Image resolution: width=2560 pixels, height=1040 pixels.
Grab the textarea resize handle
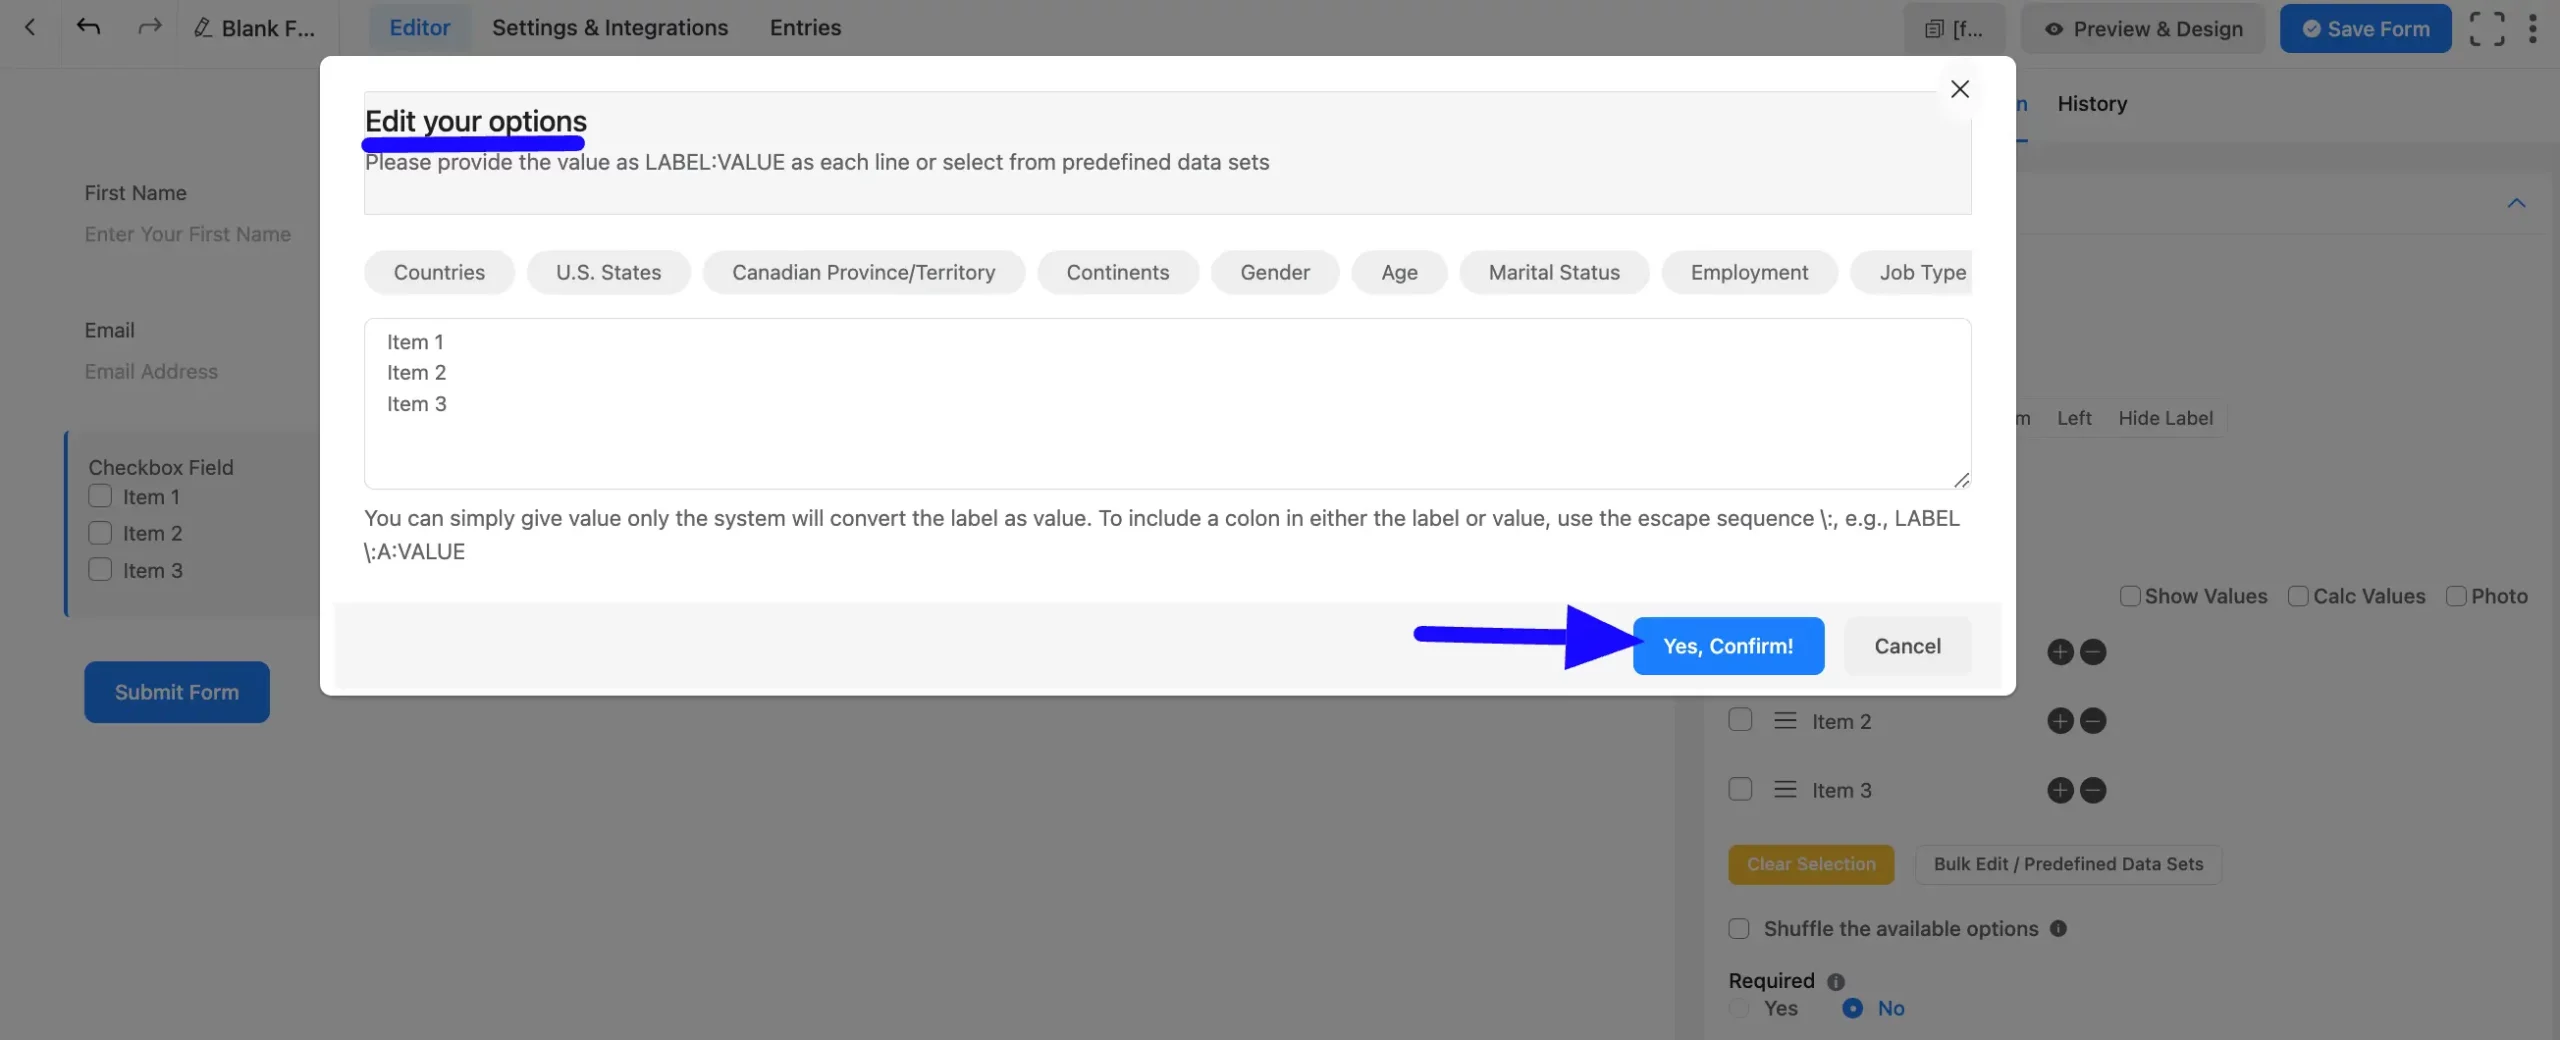[1962, 480]
